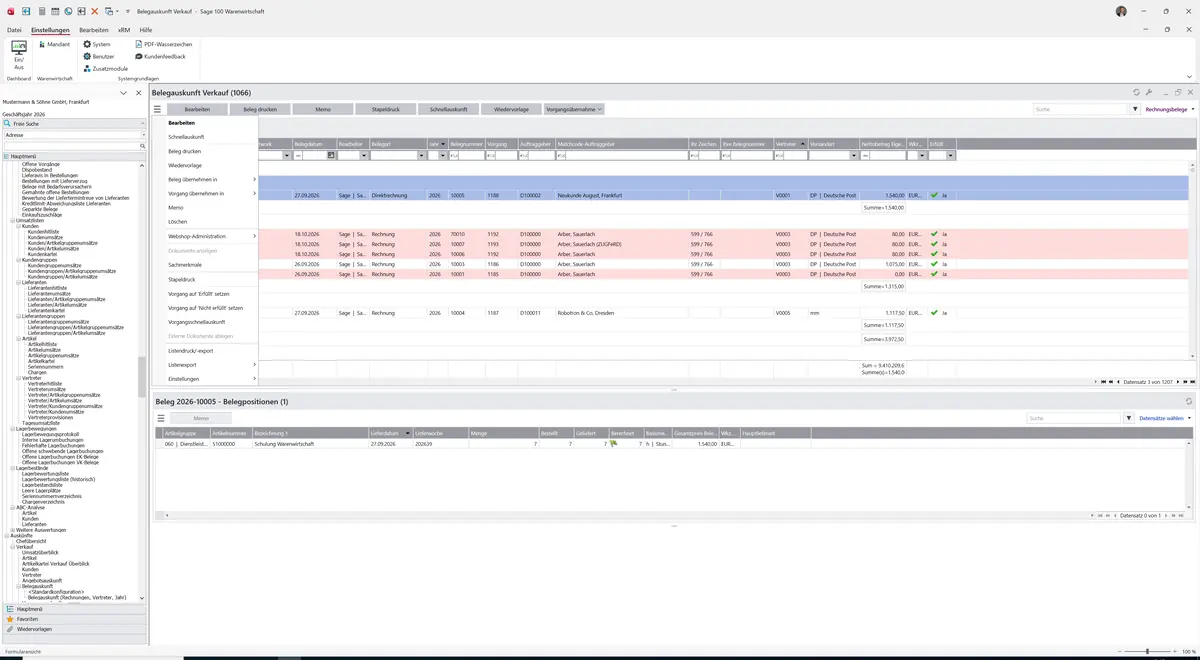Collapse the Umsatzlisten tree node
Image resolution: width=1200 pixels, height=660 pixels.
13,220
